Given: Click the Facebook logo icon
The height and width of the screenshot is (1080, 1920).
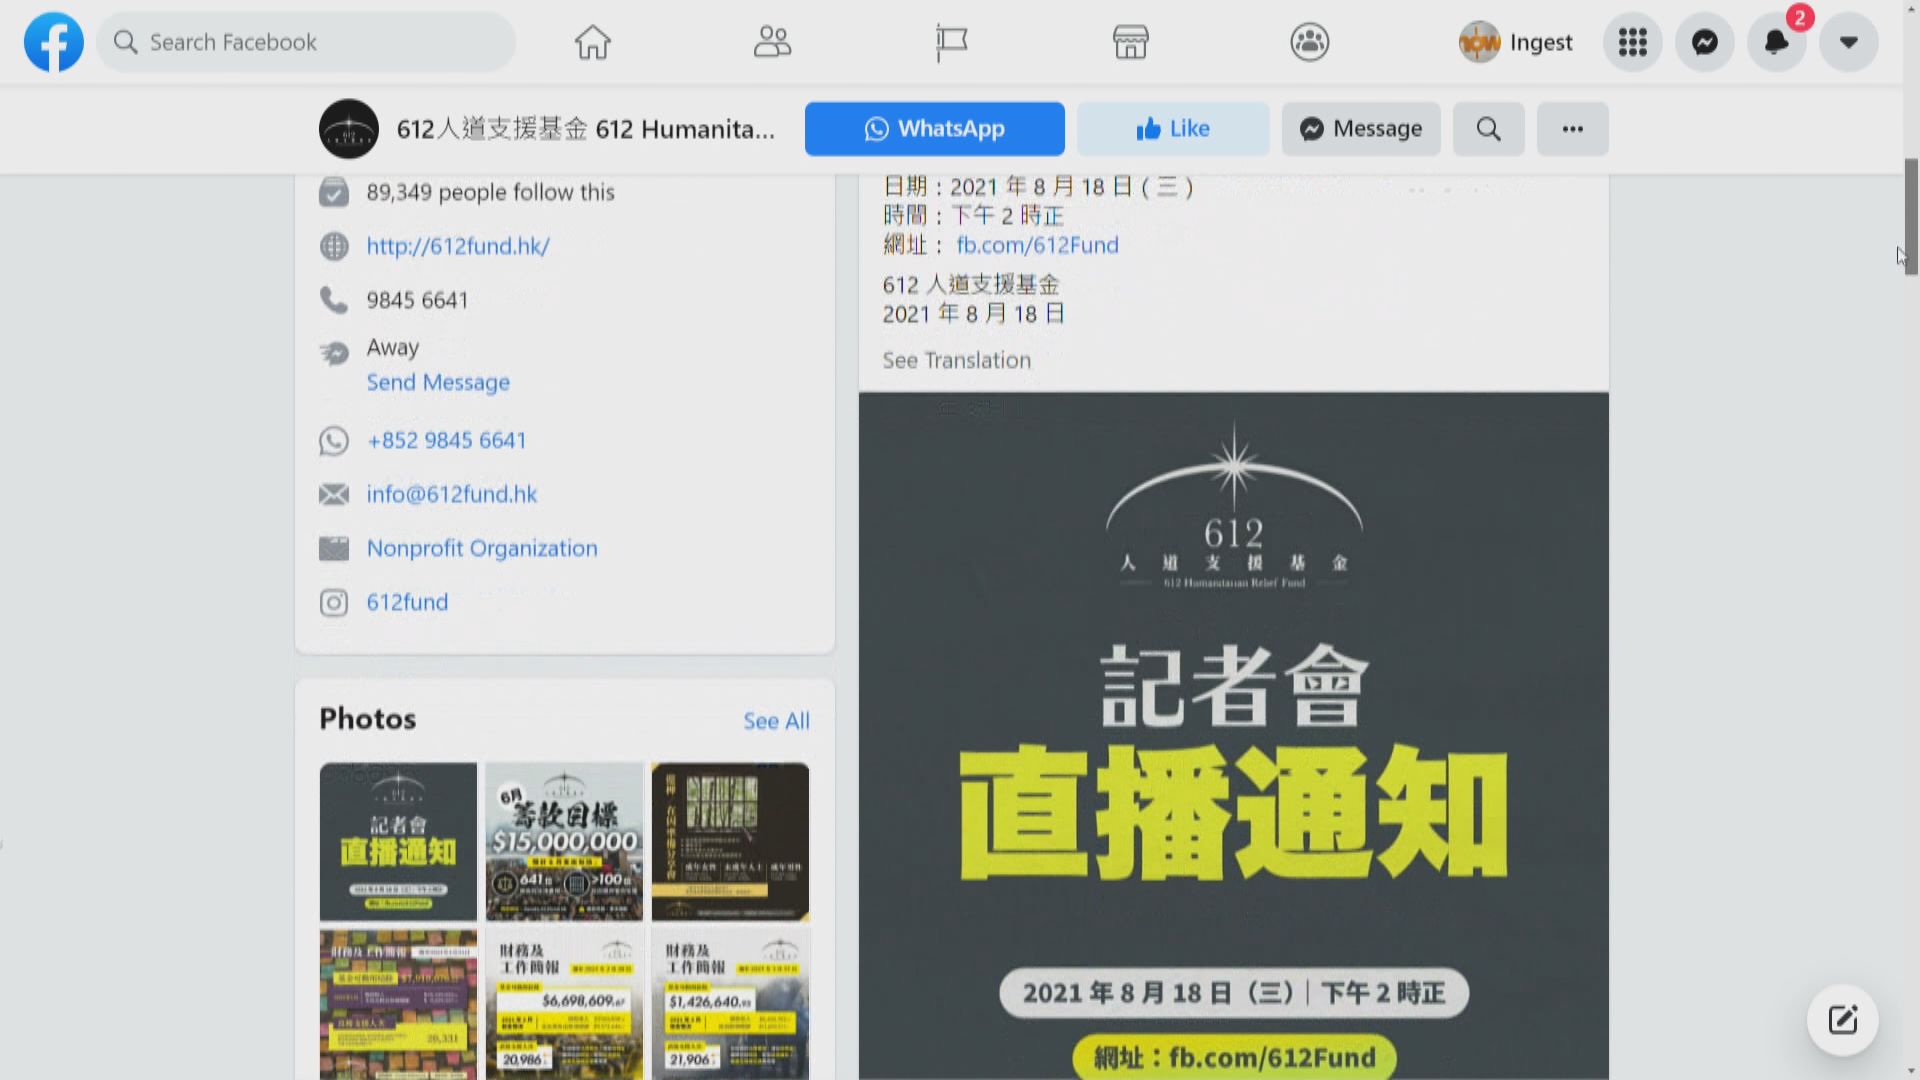Looking at the screenshot, I should [54, 42].
